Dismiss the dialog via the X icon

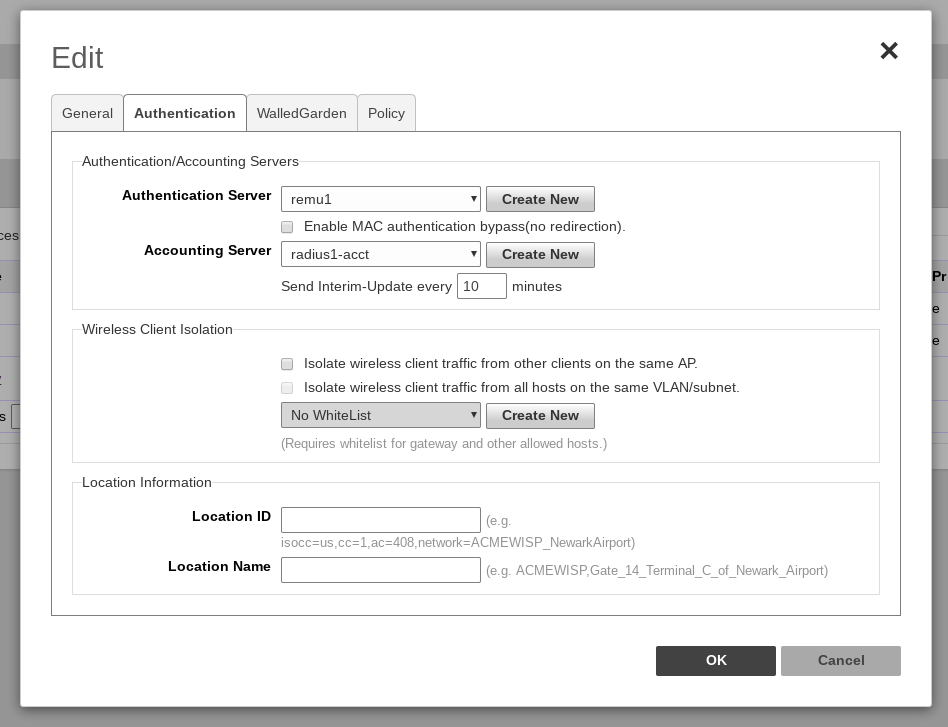point(889,51)
